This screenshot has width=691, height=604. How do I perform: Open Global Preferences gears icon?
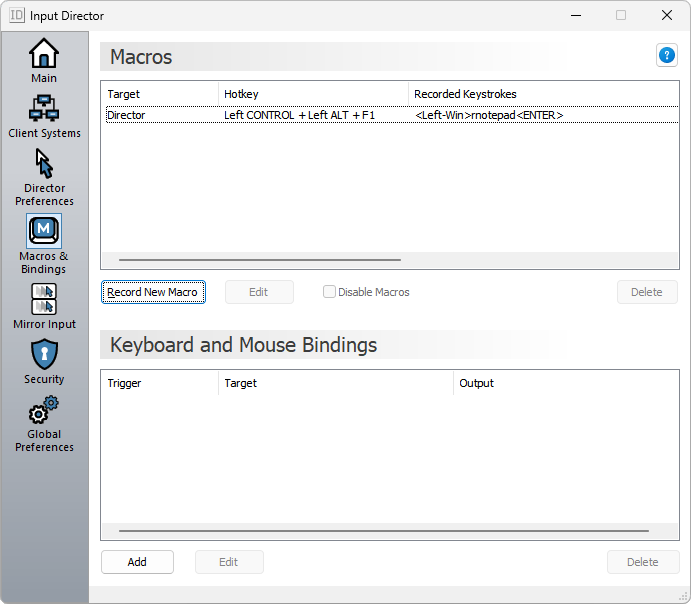pos(44,410)
